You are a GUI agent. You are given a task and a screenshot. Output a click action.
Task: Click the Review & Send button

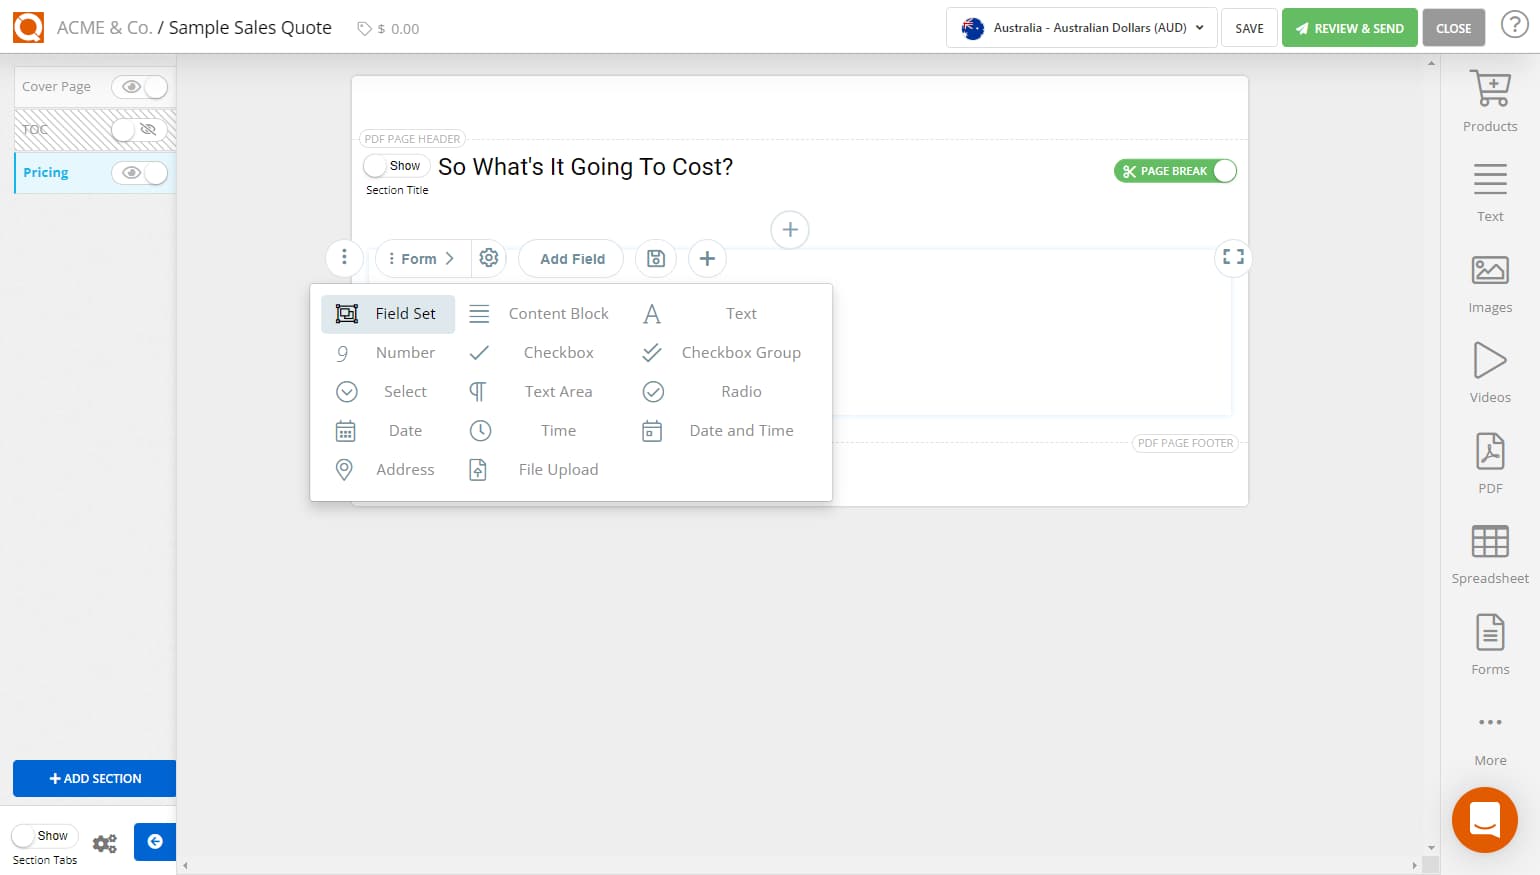point(1349,27)
